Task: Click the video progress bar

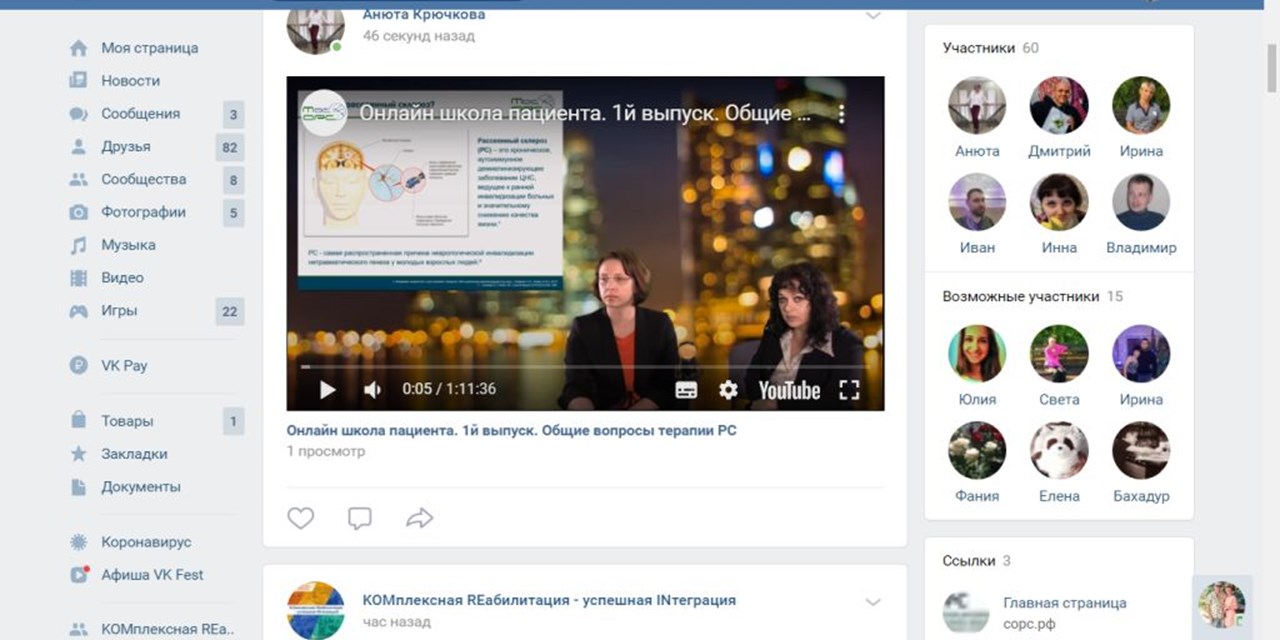Action: pyautogui.click(x=585, y=367)
